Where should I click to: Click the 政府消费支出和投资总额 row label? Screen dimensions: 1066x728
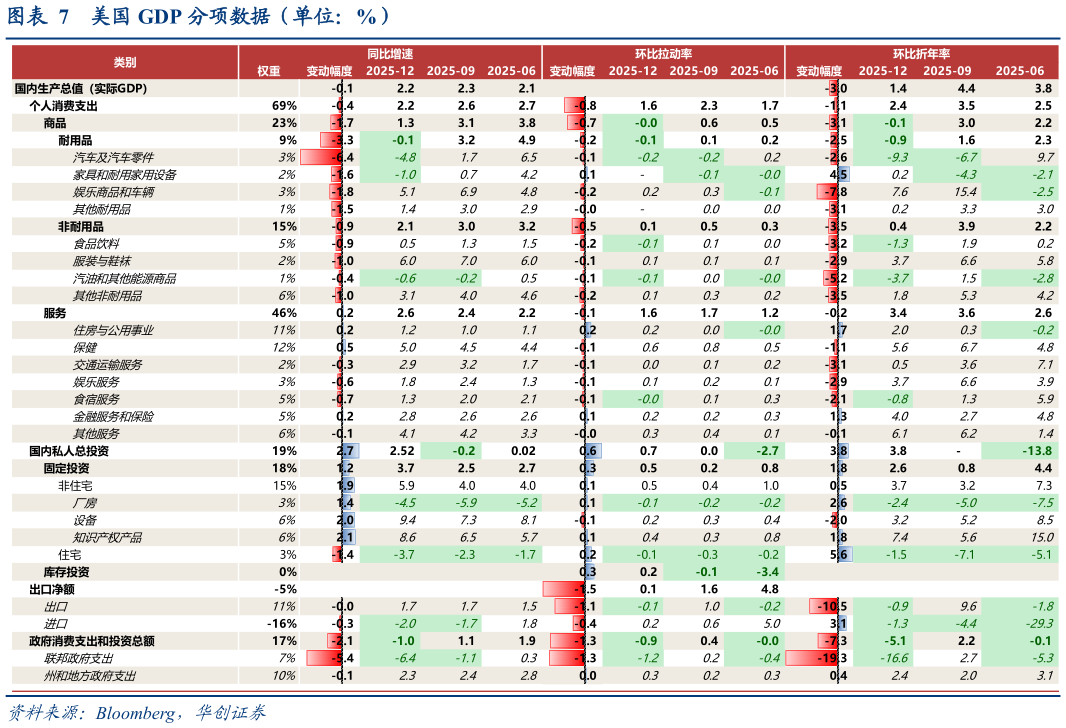(98, 641)
